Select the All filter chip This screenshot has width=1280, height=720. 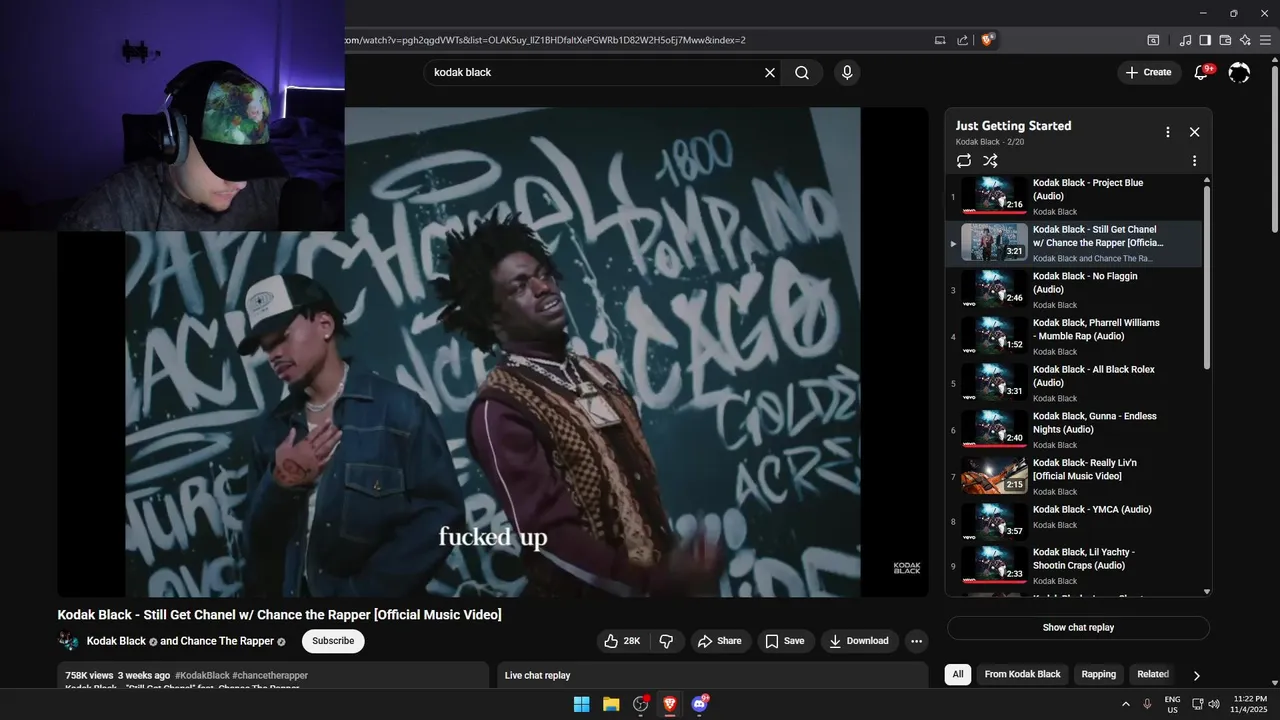tap(958, 674)
